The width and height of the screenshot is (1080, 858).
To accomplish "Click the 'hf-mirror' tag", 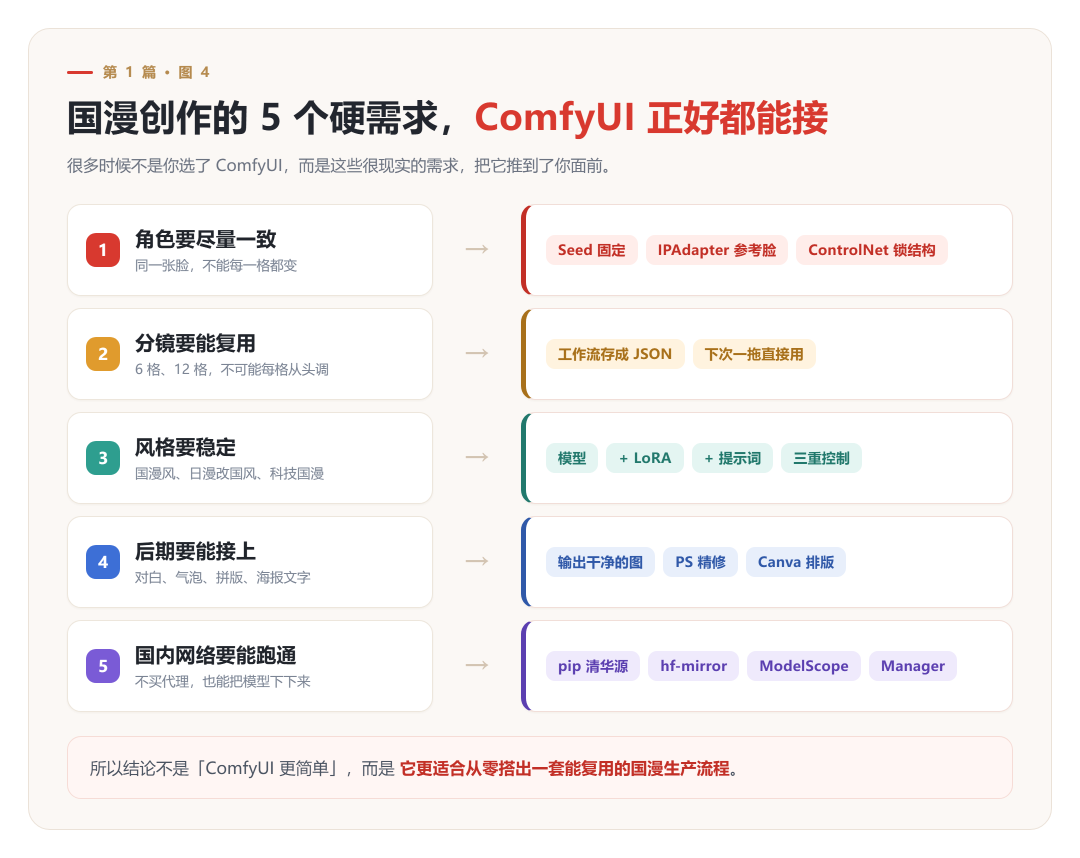I will pyautogui.click(x=693, y=666).
